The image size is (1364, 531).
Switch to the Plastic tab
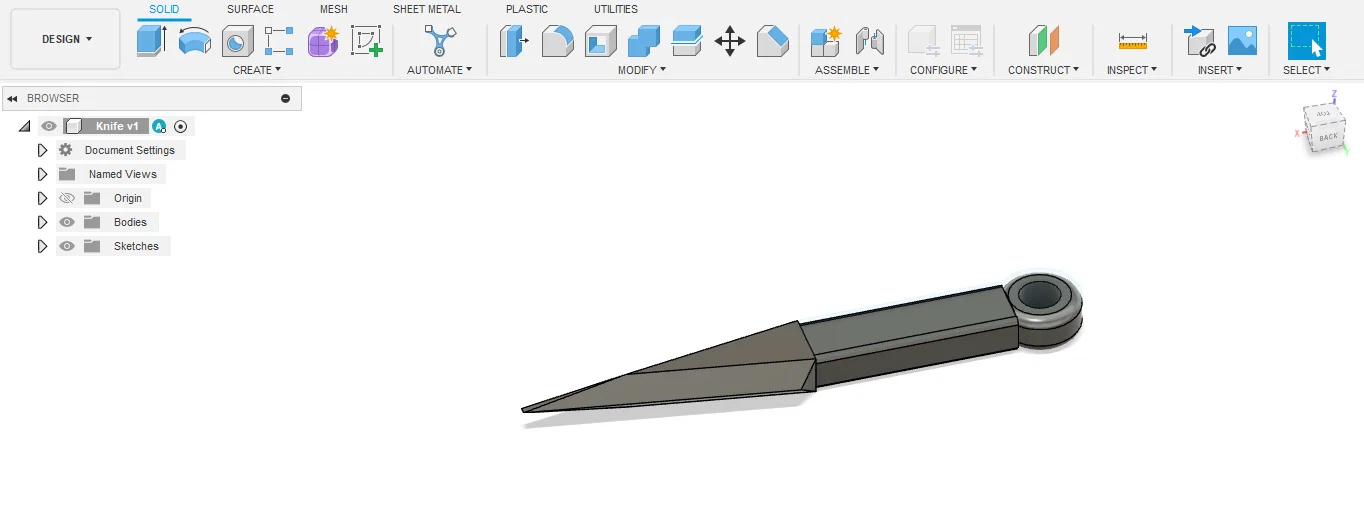[527, 9]
